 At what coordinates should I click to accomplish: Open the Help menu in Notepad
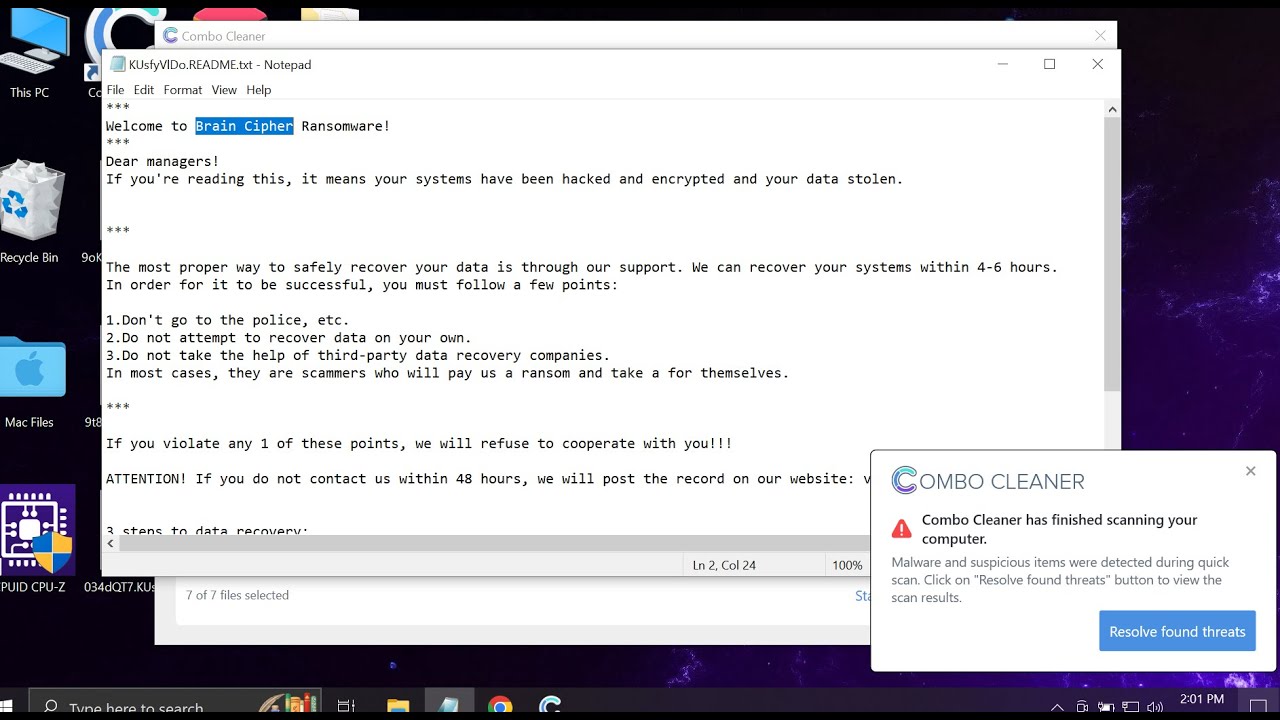[x=259, y=90]
